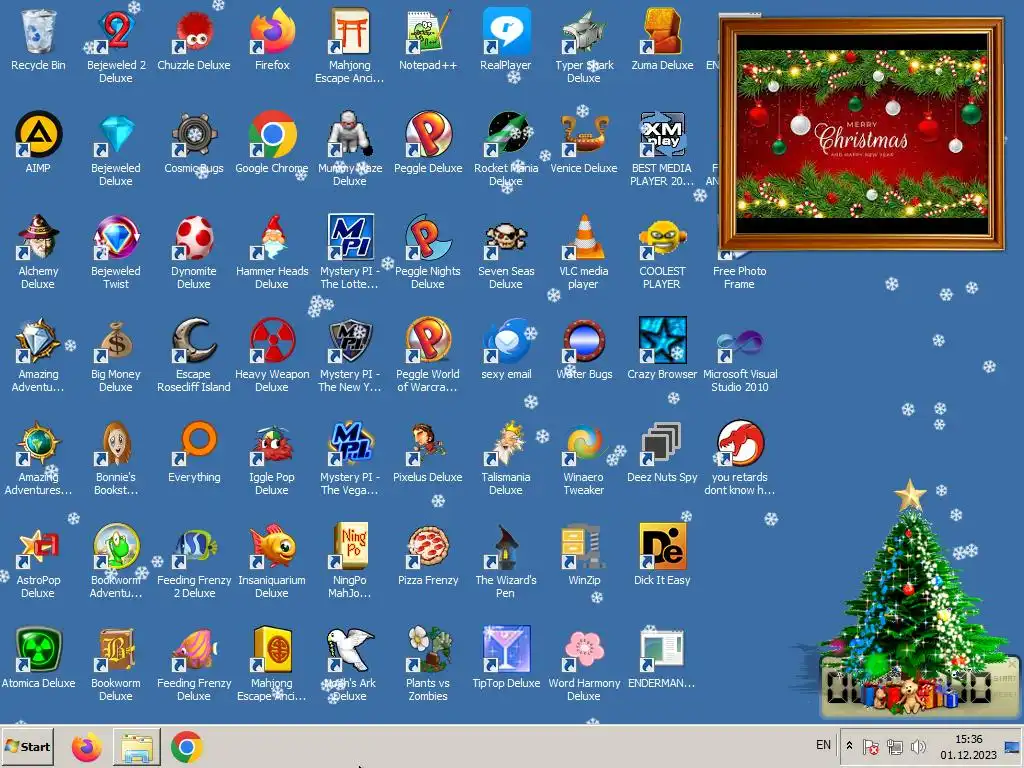Open the volume speaker tray icon

coord(918,746)
